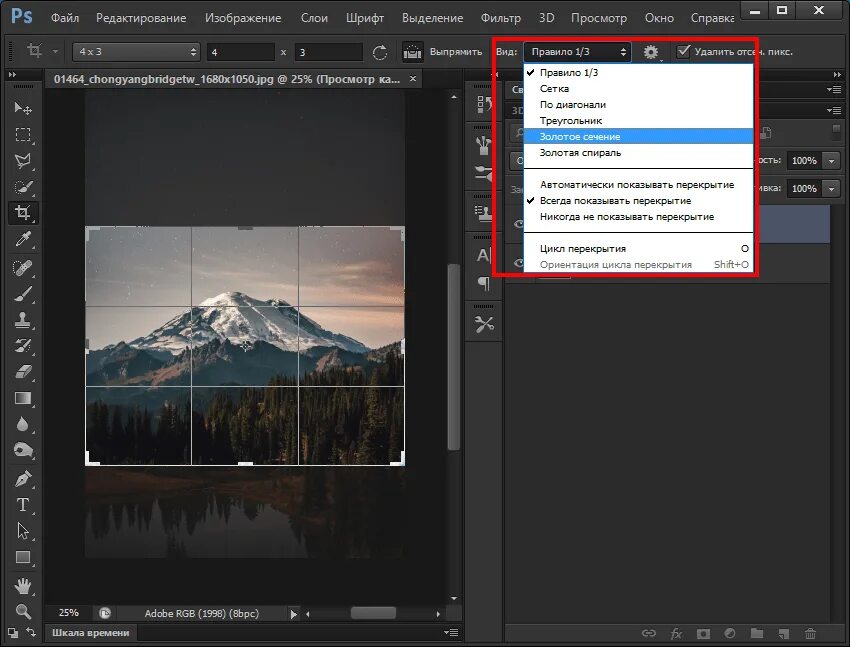Toggle 'Удалить отсеч. пикс.' checkbox
850x647 pixels.
[x=684, y=51]
